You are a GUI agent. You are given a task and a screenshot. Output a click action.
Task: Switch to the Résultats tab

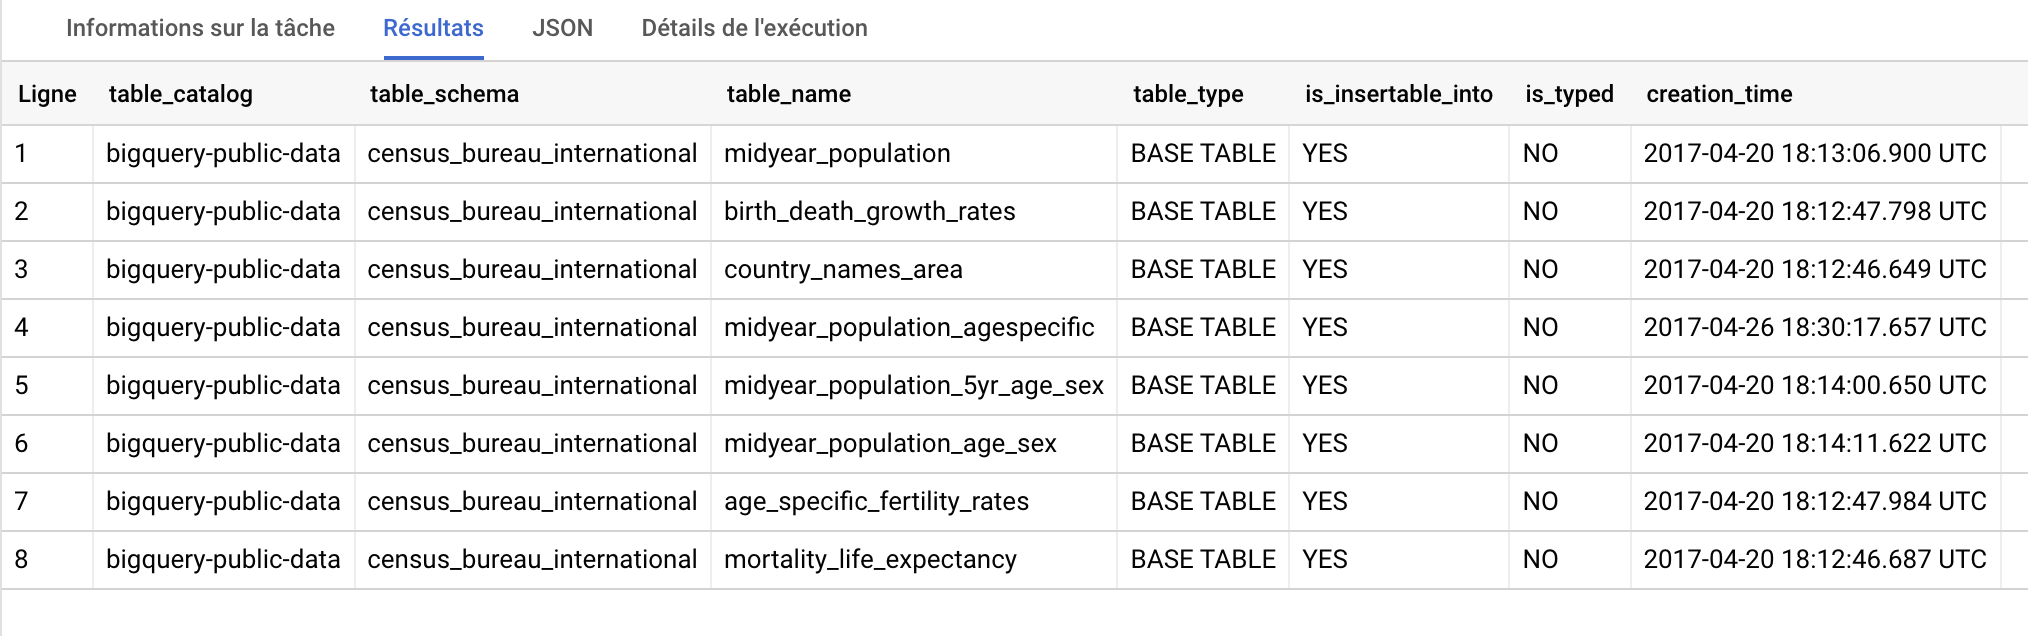pos(433,28)
